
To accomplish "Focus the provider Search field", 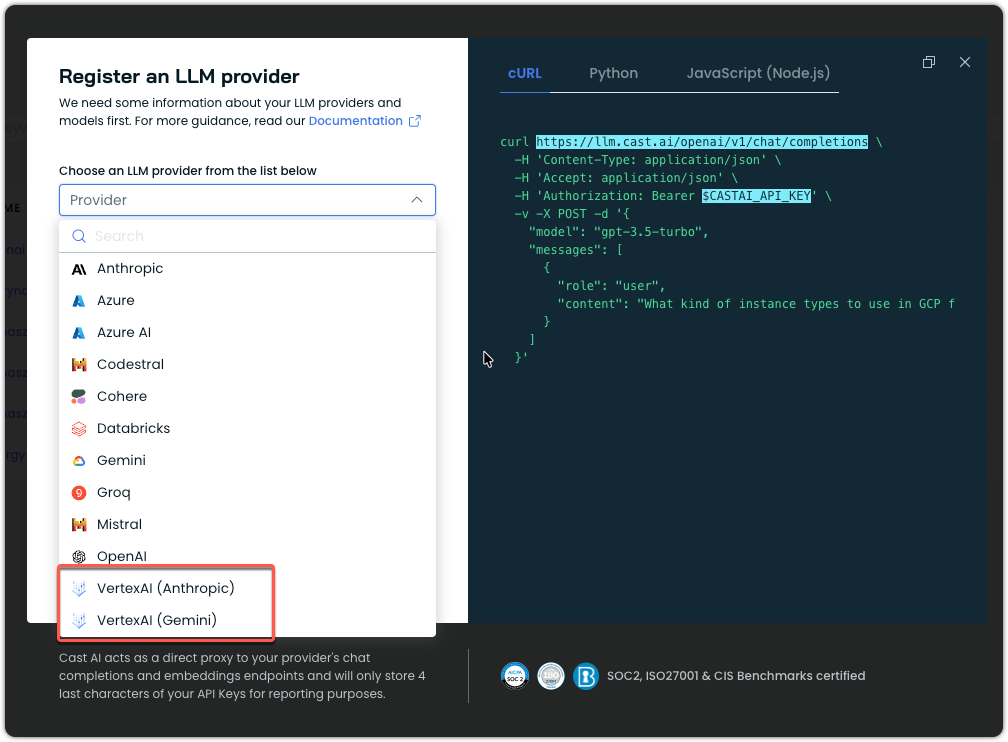I will click(248, 236).
